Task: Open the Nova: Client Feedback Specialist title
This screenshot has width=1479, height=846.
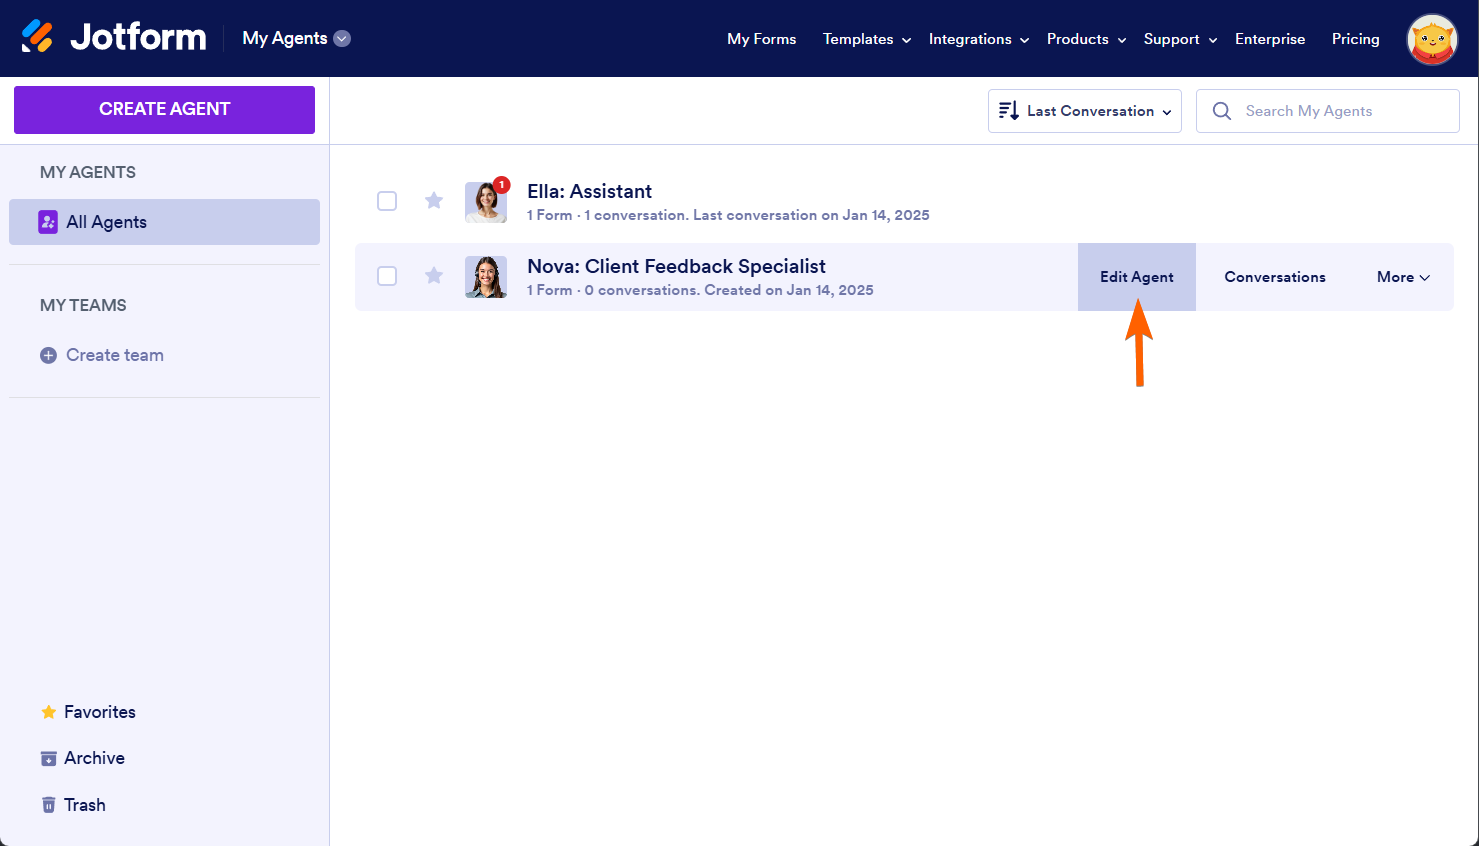Action: pyautogui.click(x=677, y=266)
